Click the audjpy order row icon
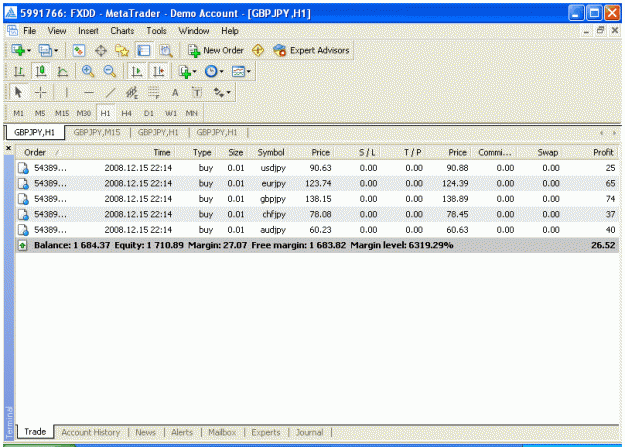 coord(23,230)
